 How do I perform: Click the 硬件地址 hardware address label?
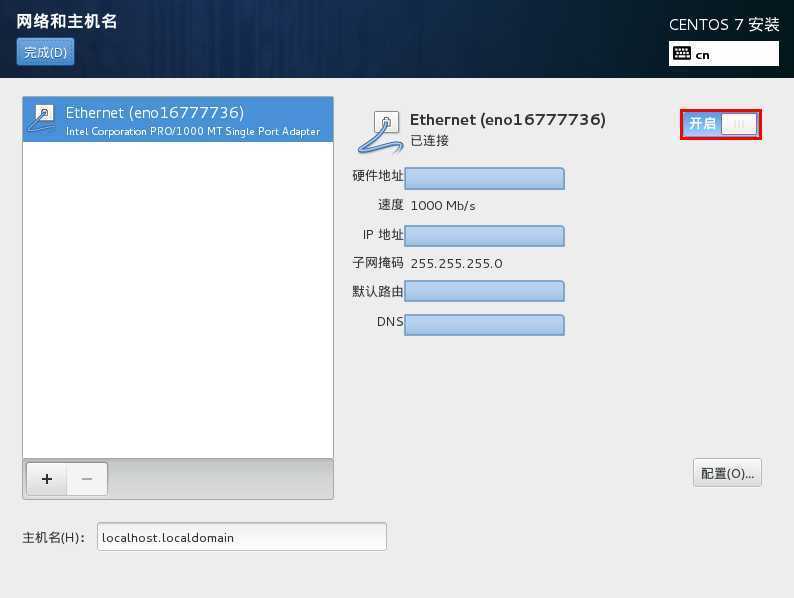coord(378,176)
